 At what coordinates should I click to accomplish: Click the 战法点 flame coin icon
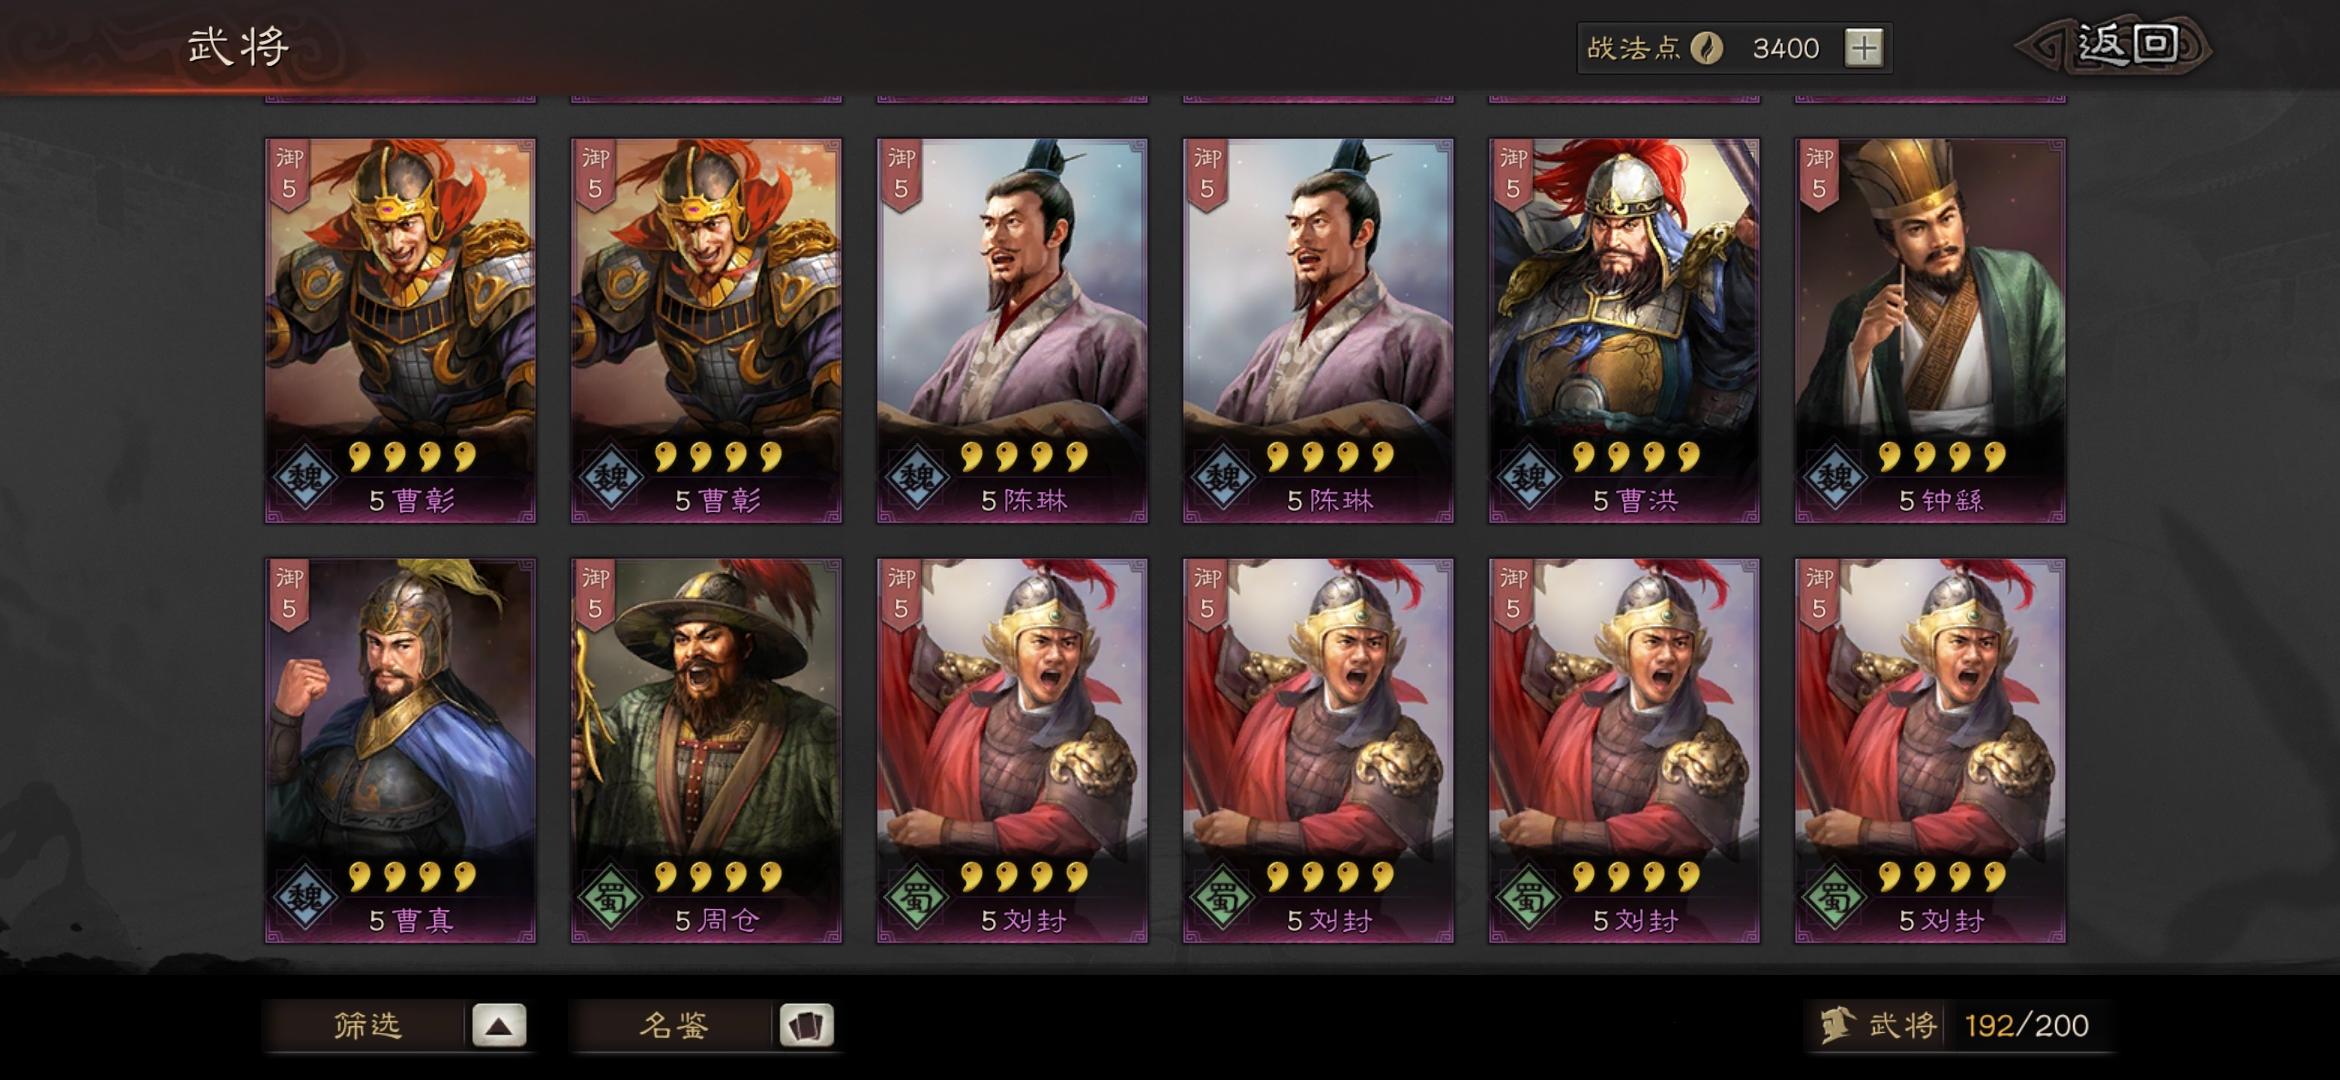tap(1706, 48)
